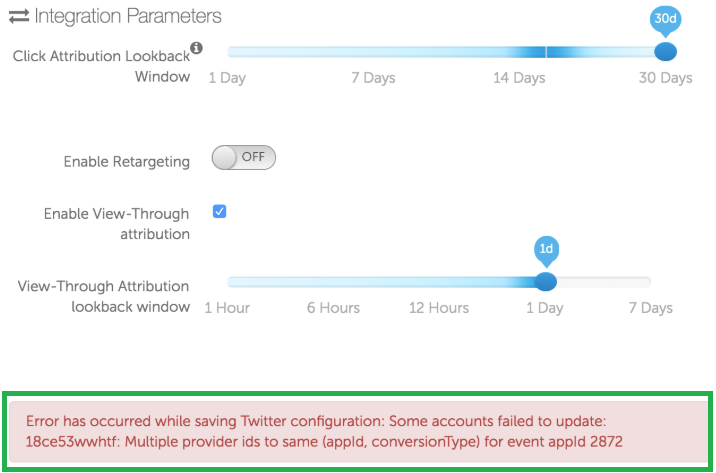Set view-through window to 1 Day
The width and height of the screenshot is (716, 473).
coord(545,282)
